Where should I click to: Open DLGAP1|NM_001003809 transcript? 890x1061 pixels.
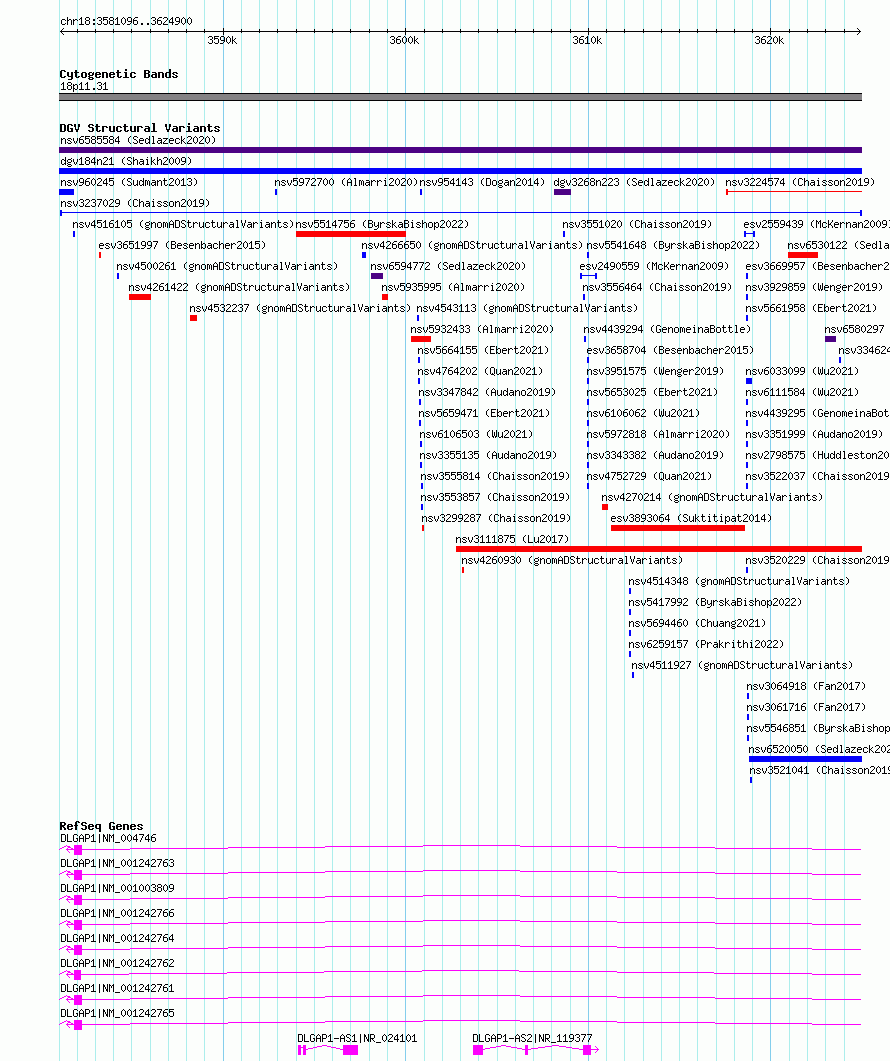click(117, 888)
